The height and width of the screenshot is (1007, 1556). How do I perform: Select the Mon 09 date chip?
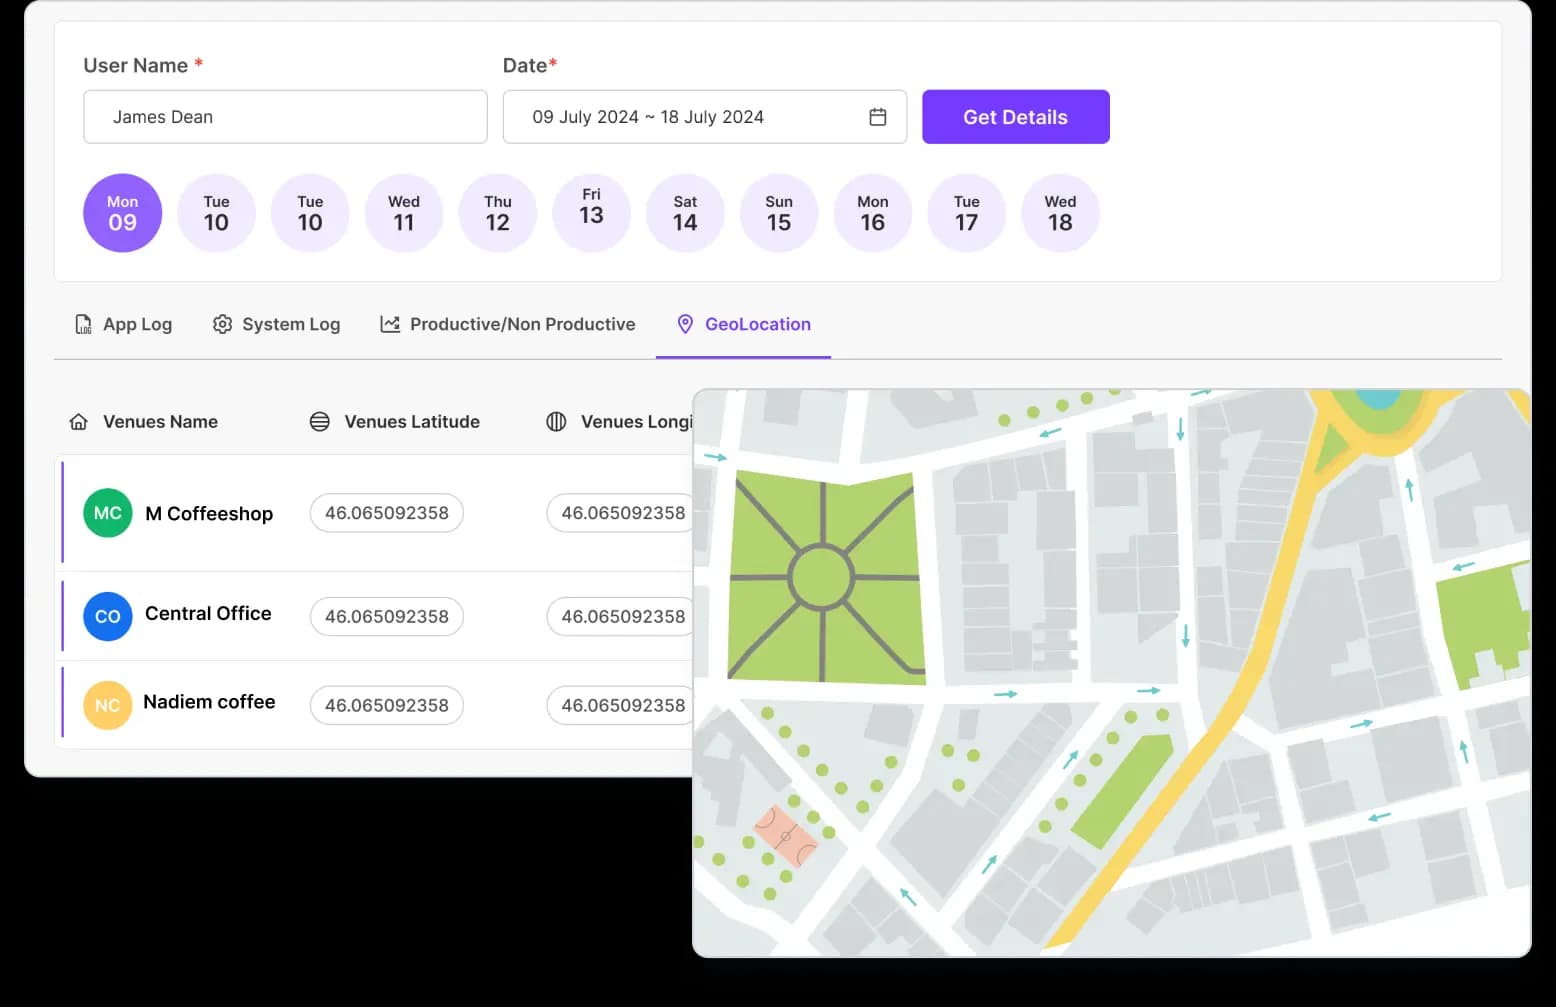pyautogui.click(x=123, y=213)
